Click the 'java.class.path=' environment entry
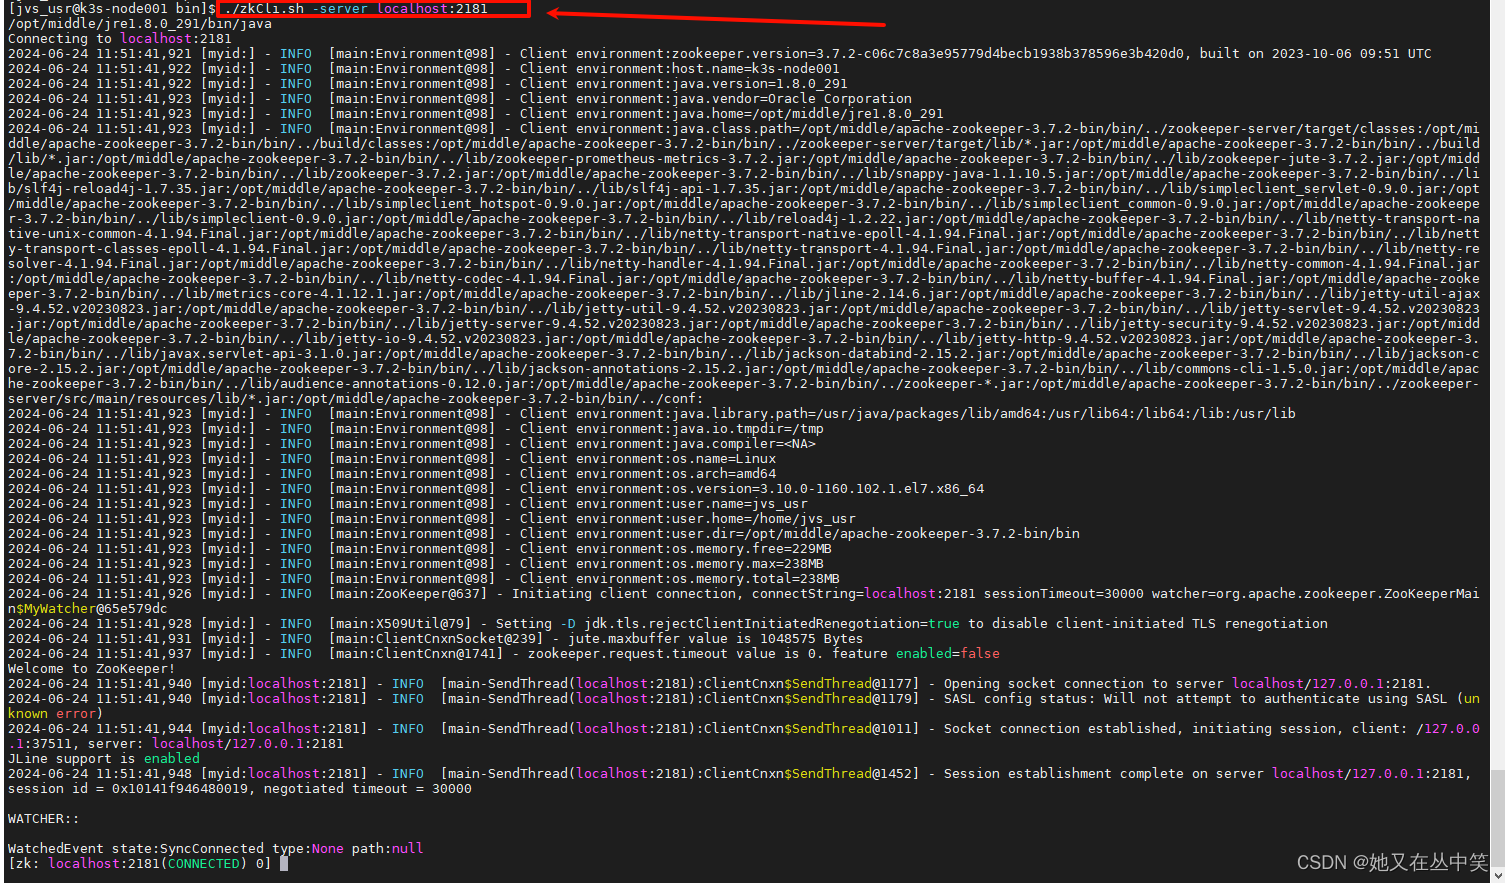The width and height of the screenshot is (1505, 883). coord(736,128)
